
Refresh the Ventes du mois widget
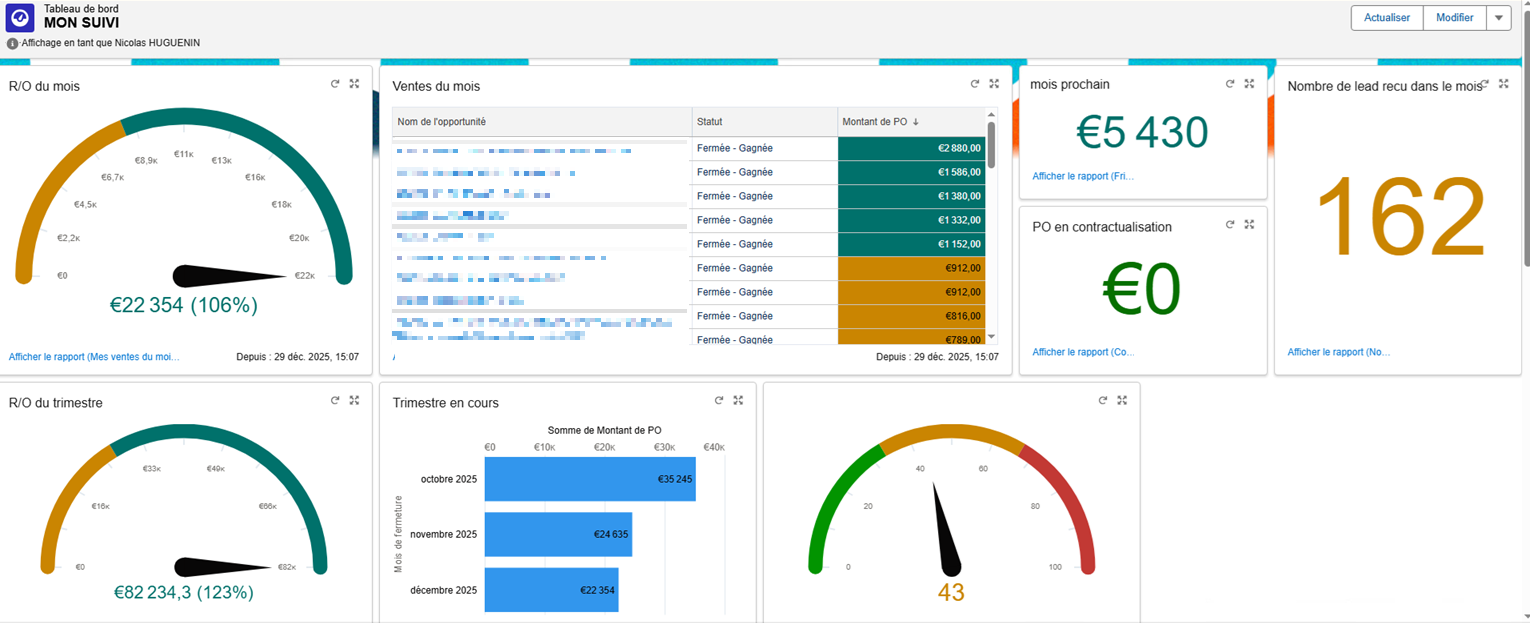975,84
